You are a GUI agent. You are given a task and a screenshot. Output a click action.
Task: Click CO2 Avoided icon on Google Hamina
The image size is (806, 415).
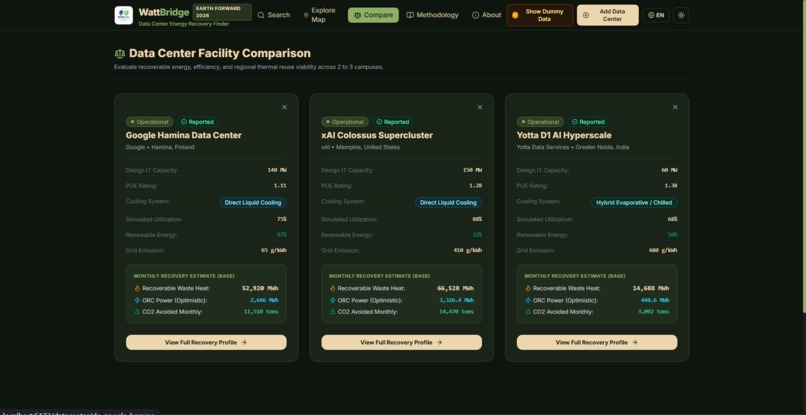[x=137, y=312]
